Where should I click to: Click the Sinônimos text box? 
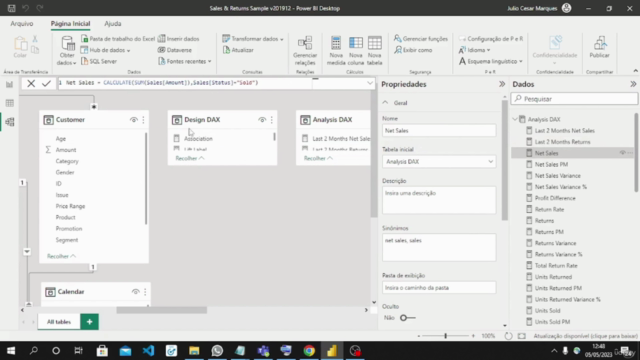tap(439, 247)
